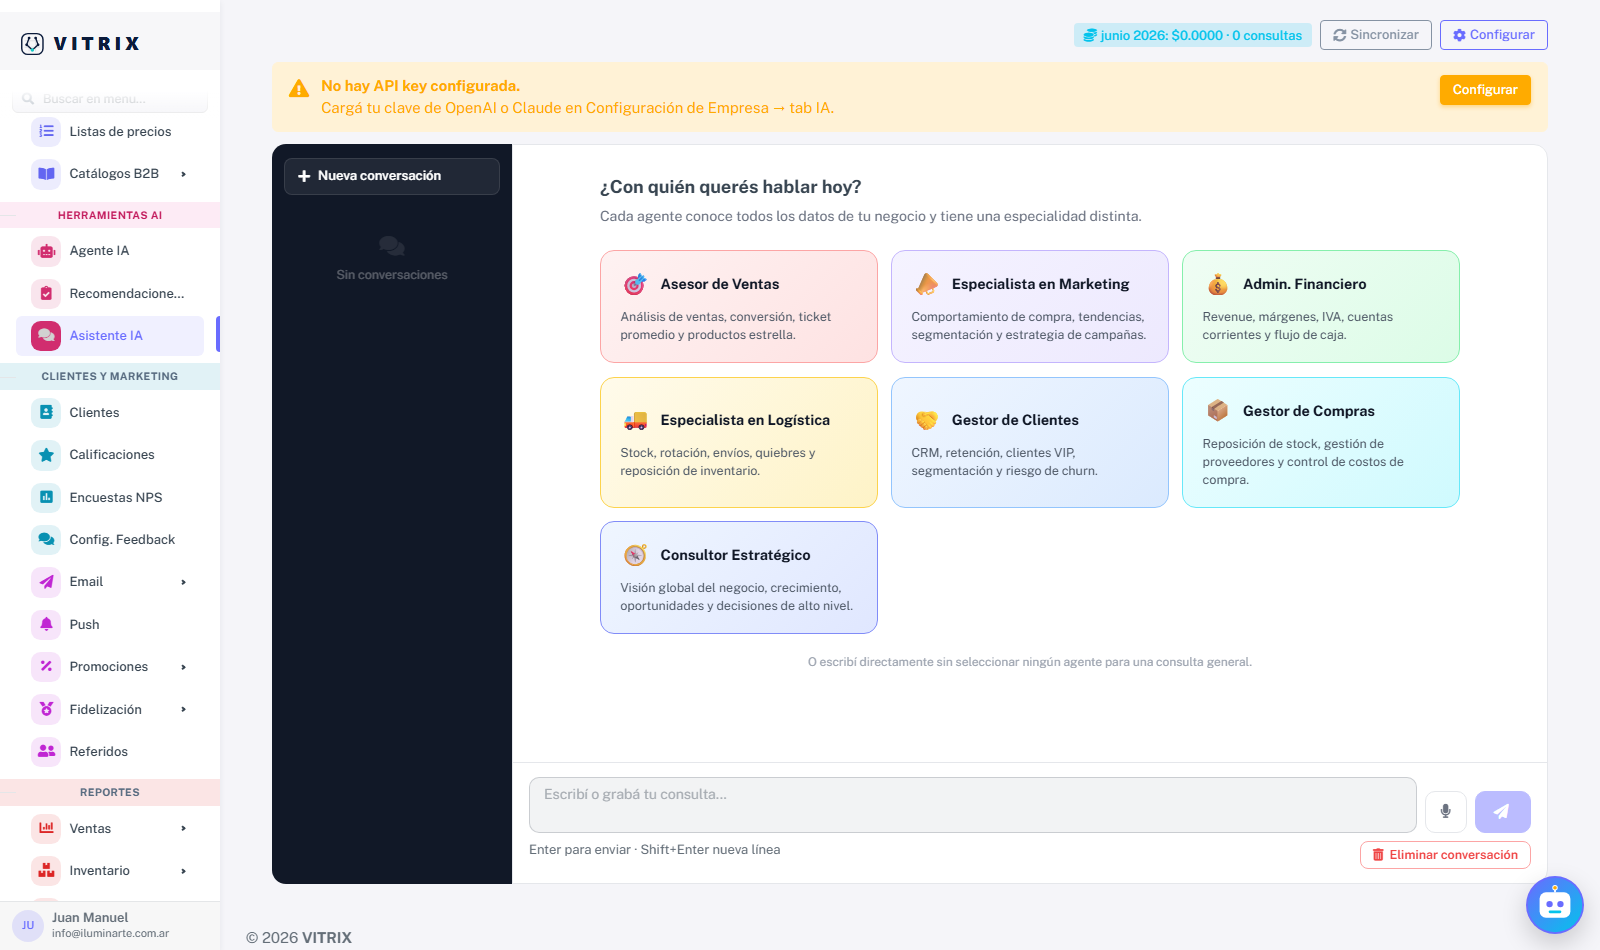The height and width of the screenshot is (950, 1600).
Task: Select the Especialista en Marketing card
Action: 1030,306
